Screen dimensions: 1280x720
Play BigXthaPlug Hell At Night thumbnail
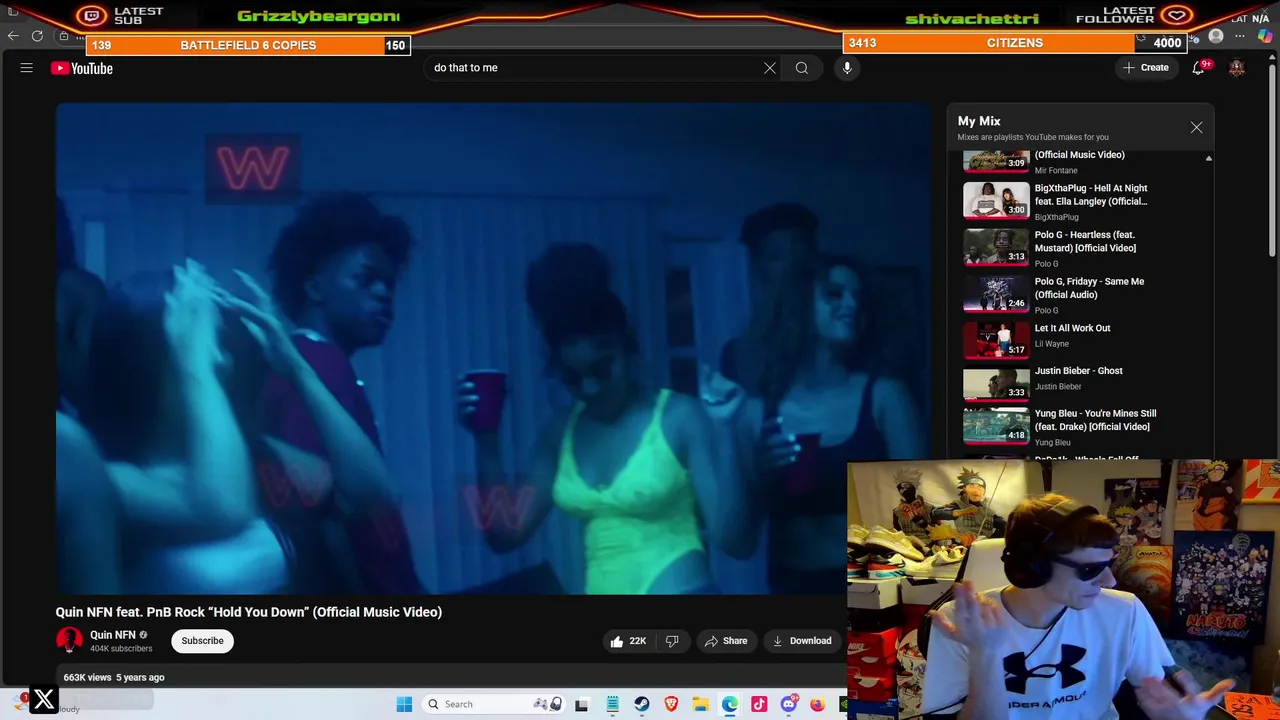click(x=996, y=200)
